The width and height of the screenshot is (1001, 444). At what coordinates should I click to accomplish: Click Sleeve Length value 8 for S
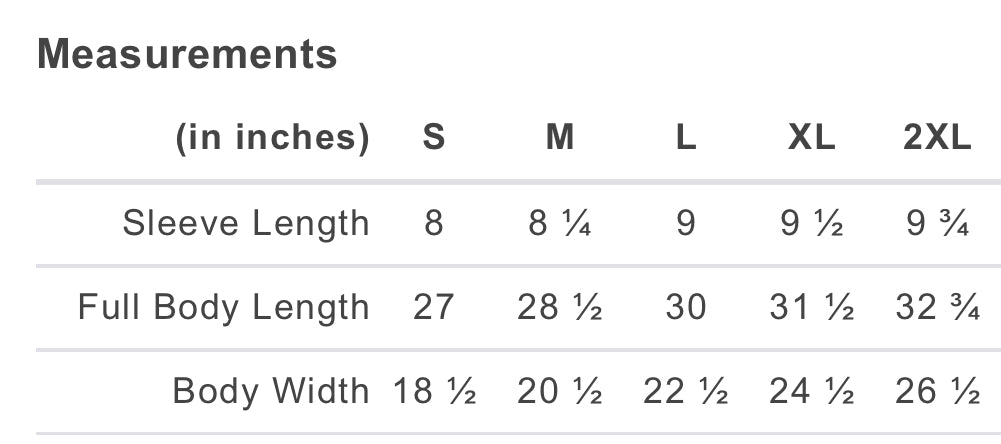coord(433,223)
